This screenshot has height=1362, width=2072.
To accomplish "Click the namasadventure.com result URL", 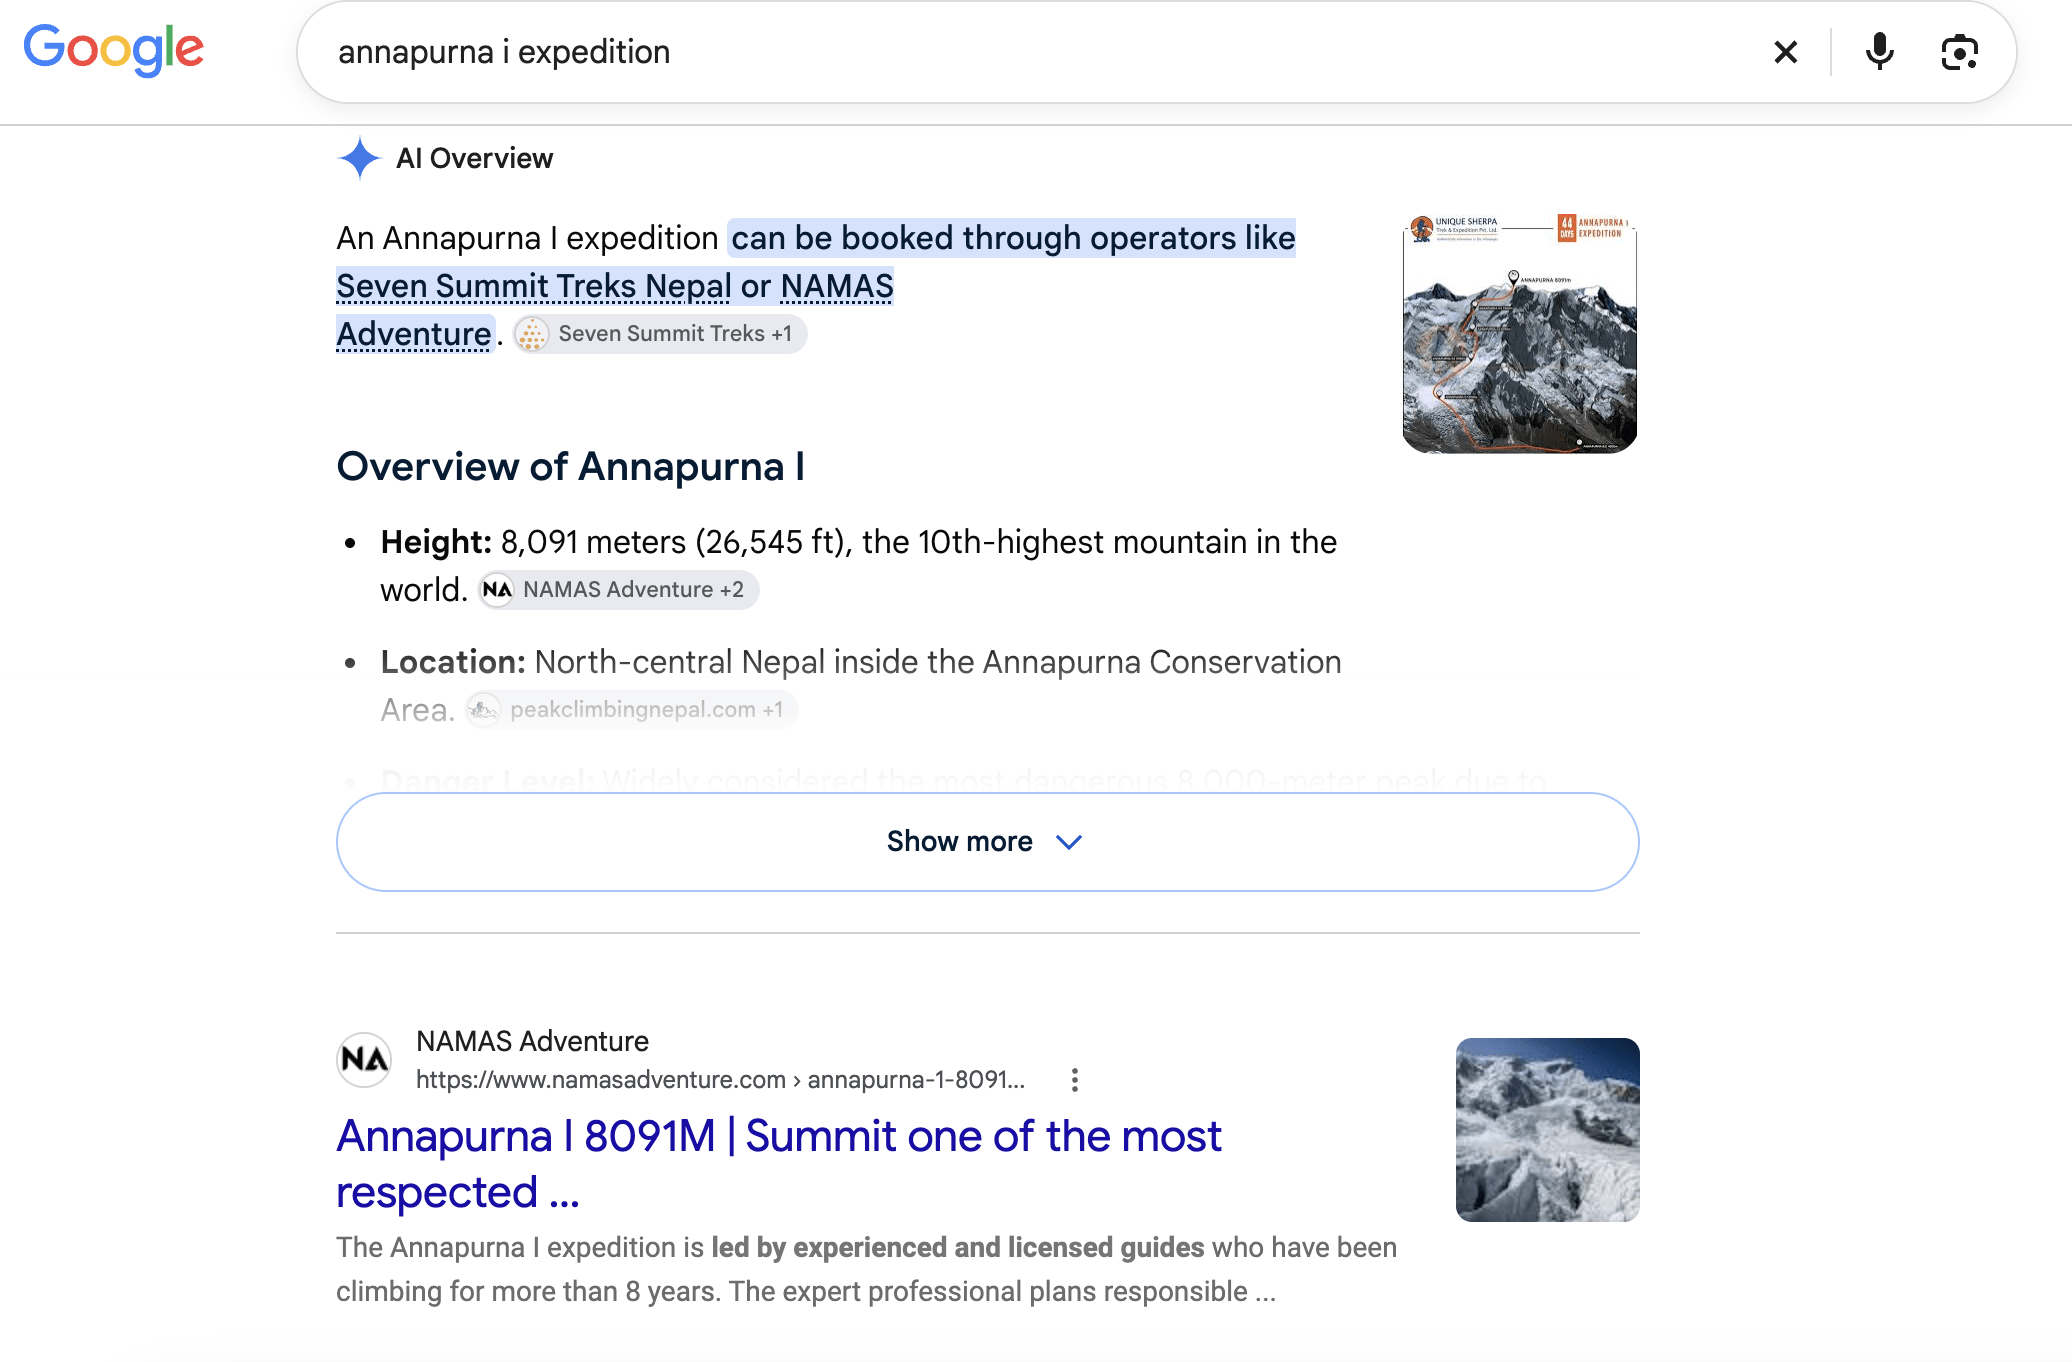I will (x=720, y=1080).
